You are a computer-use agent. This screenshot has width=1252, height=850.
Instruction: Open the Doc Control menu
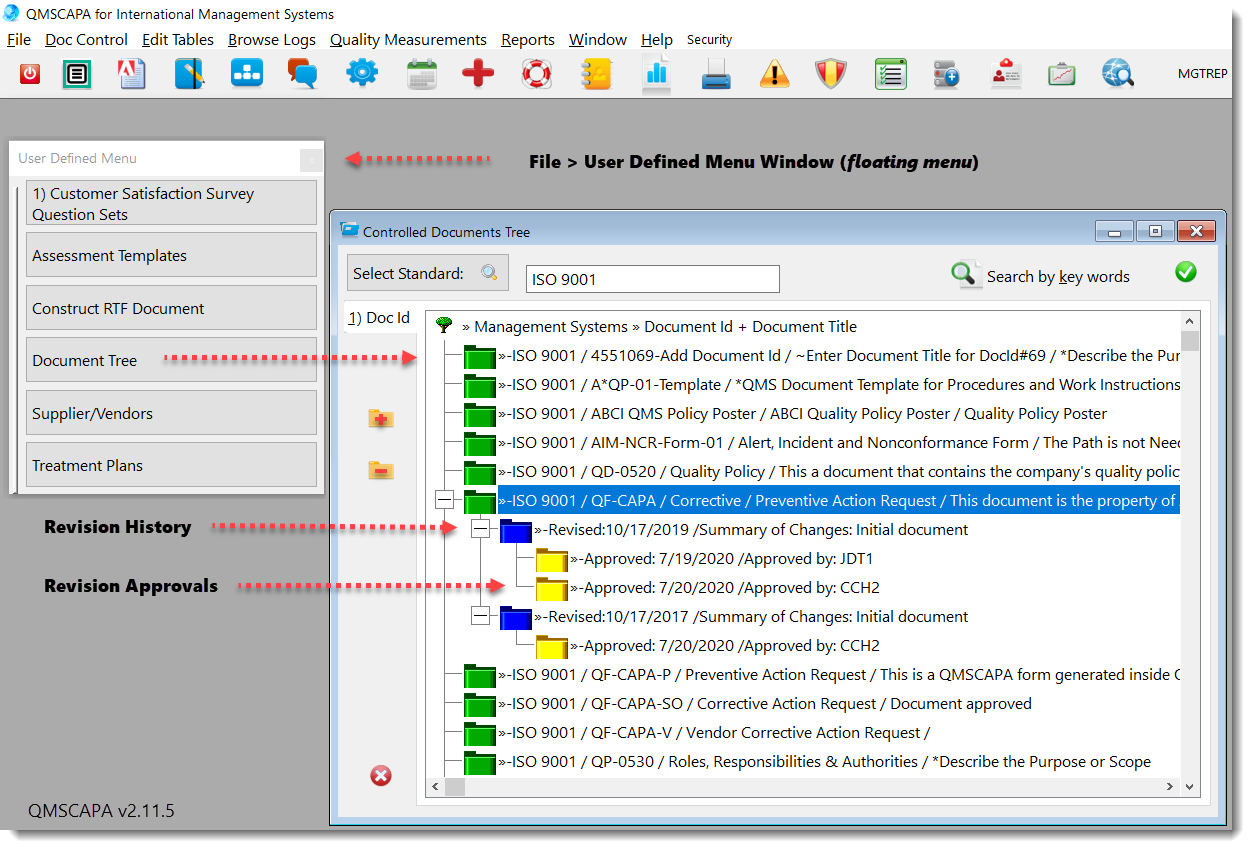(86, 40)
